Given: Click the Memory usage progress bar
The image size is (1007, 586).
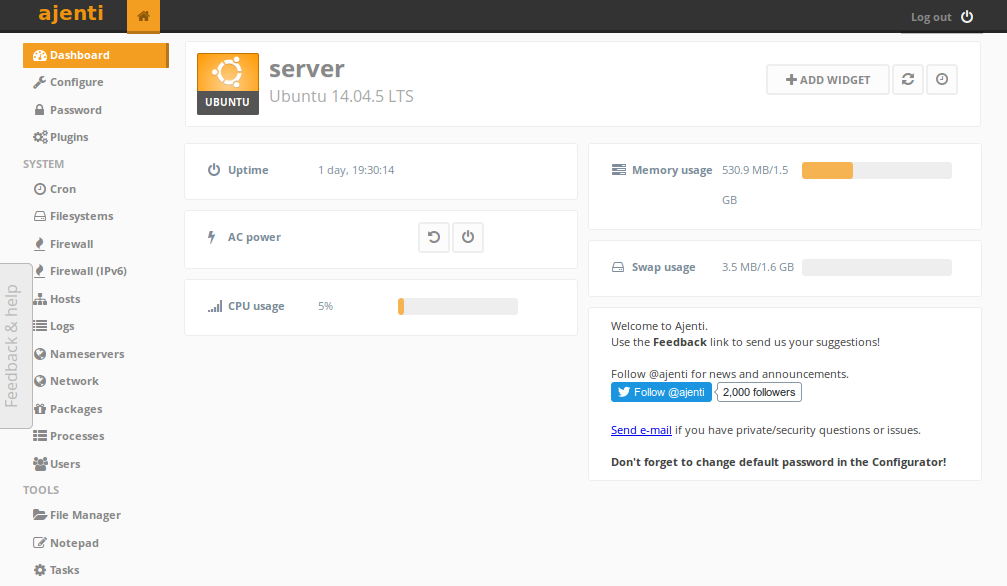Looking at the screenshot, I should click(876, 171).
